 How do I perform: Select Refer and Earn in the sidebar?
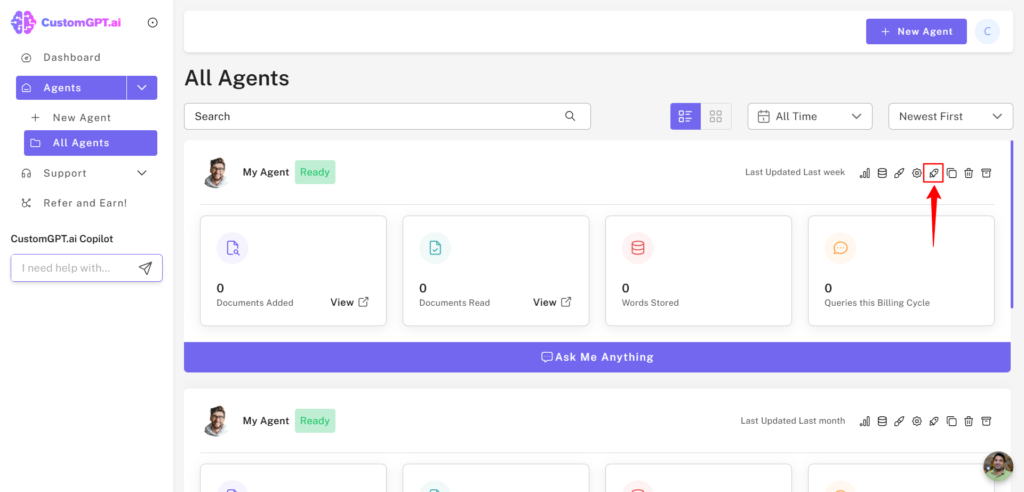[84, 203]
